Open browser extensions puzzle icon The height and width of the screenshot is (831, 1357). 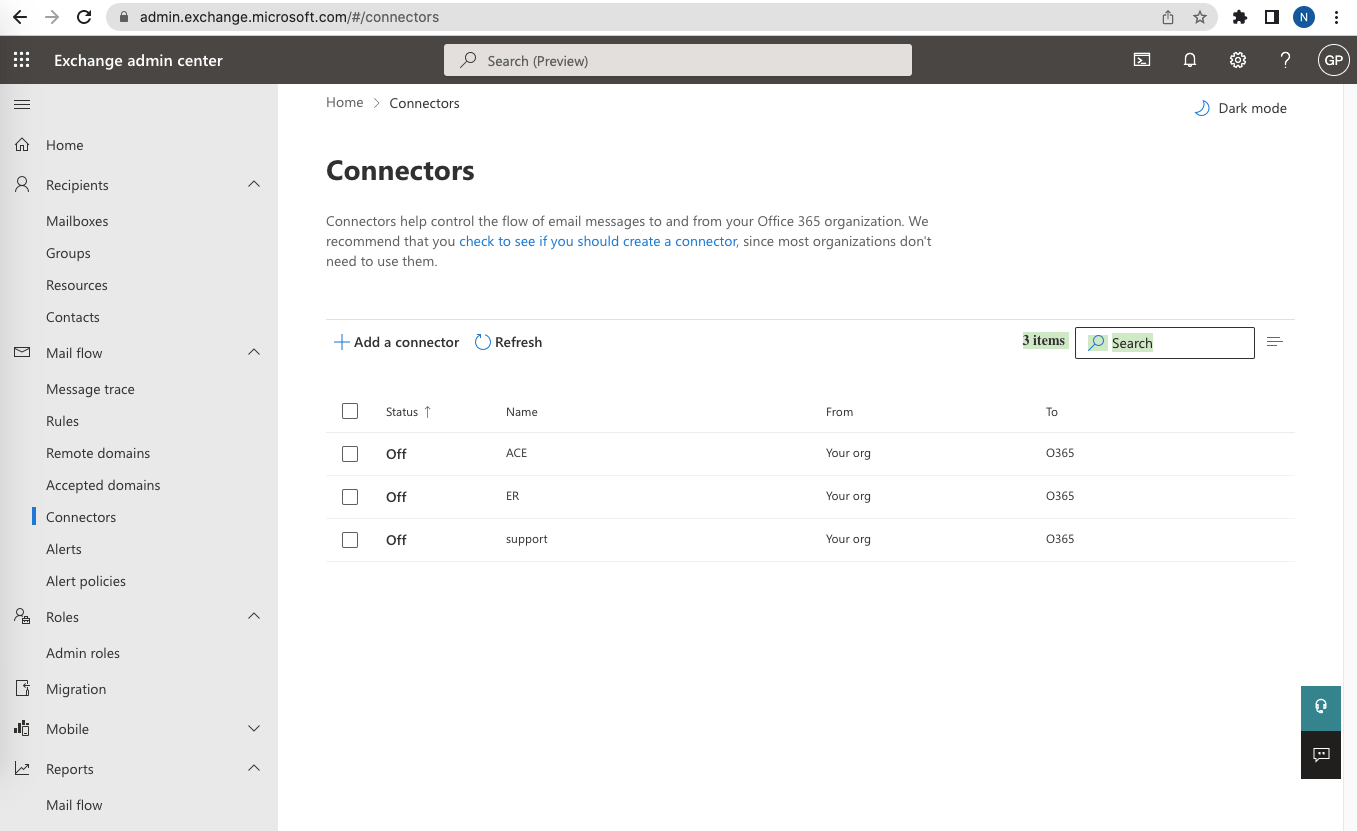(1240, 17)
